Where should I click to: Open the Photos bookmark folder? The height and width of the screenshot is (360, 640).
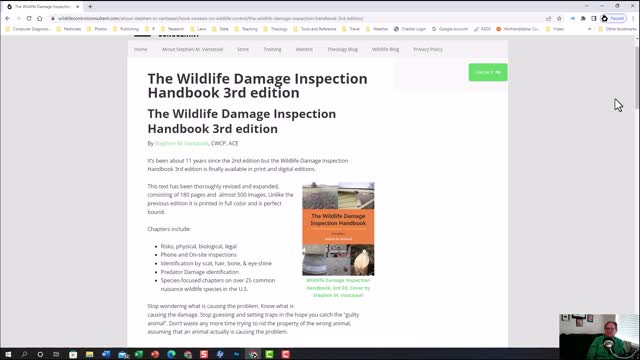[97, 29]
